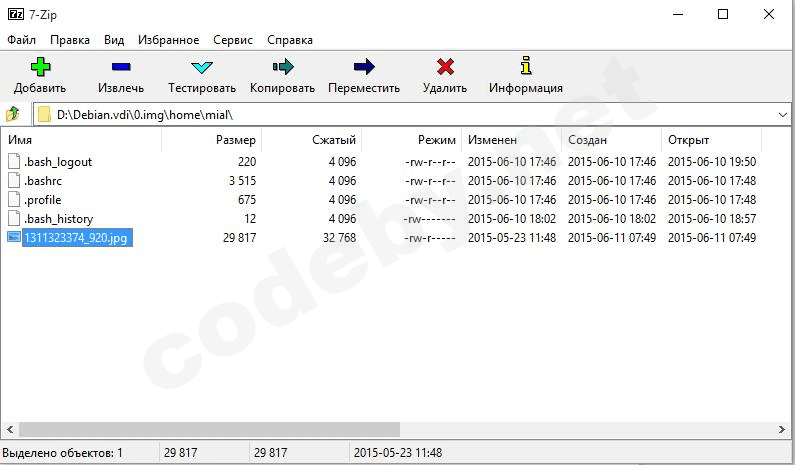Select the .profile file name
The image size is (795, 465).
(x=42, y=200)
